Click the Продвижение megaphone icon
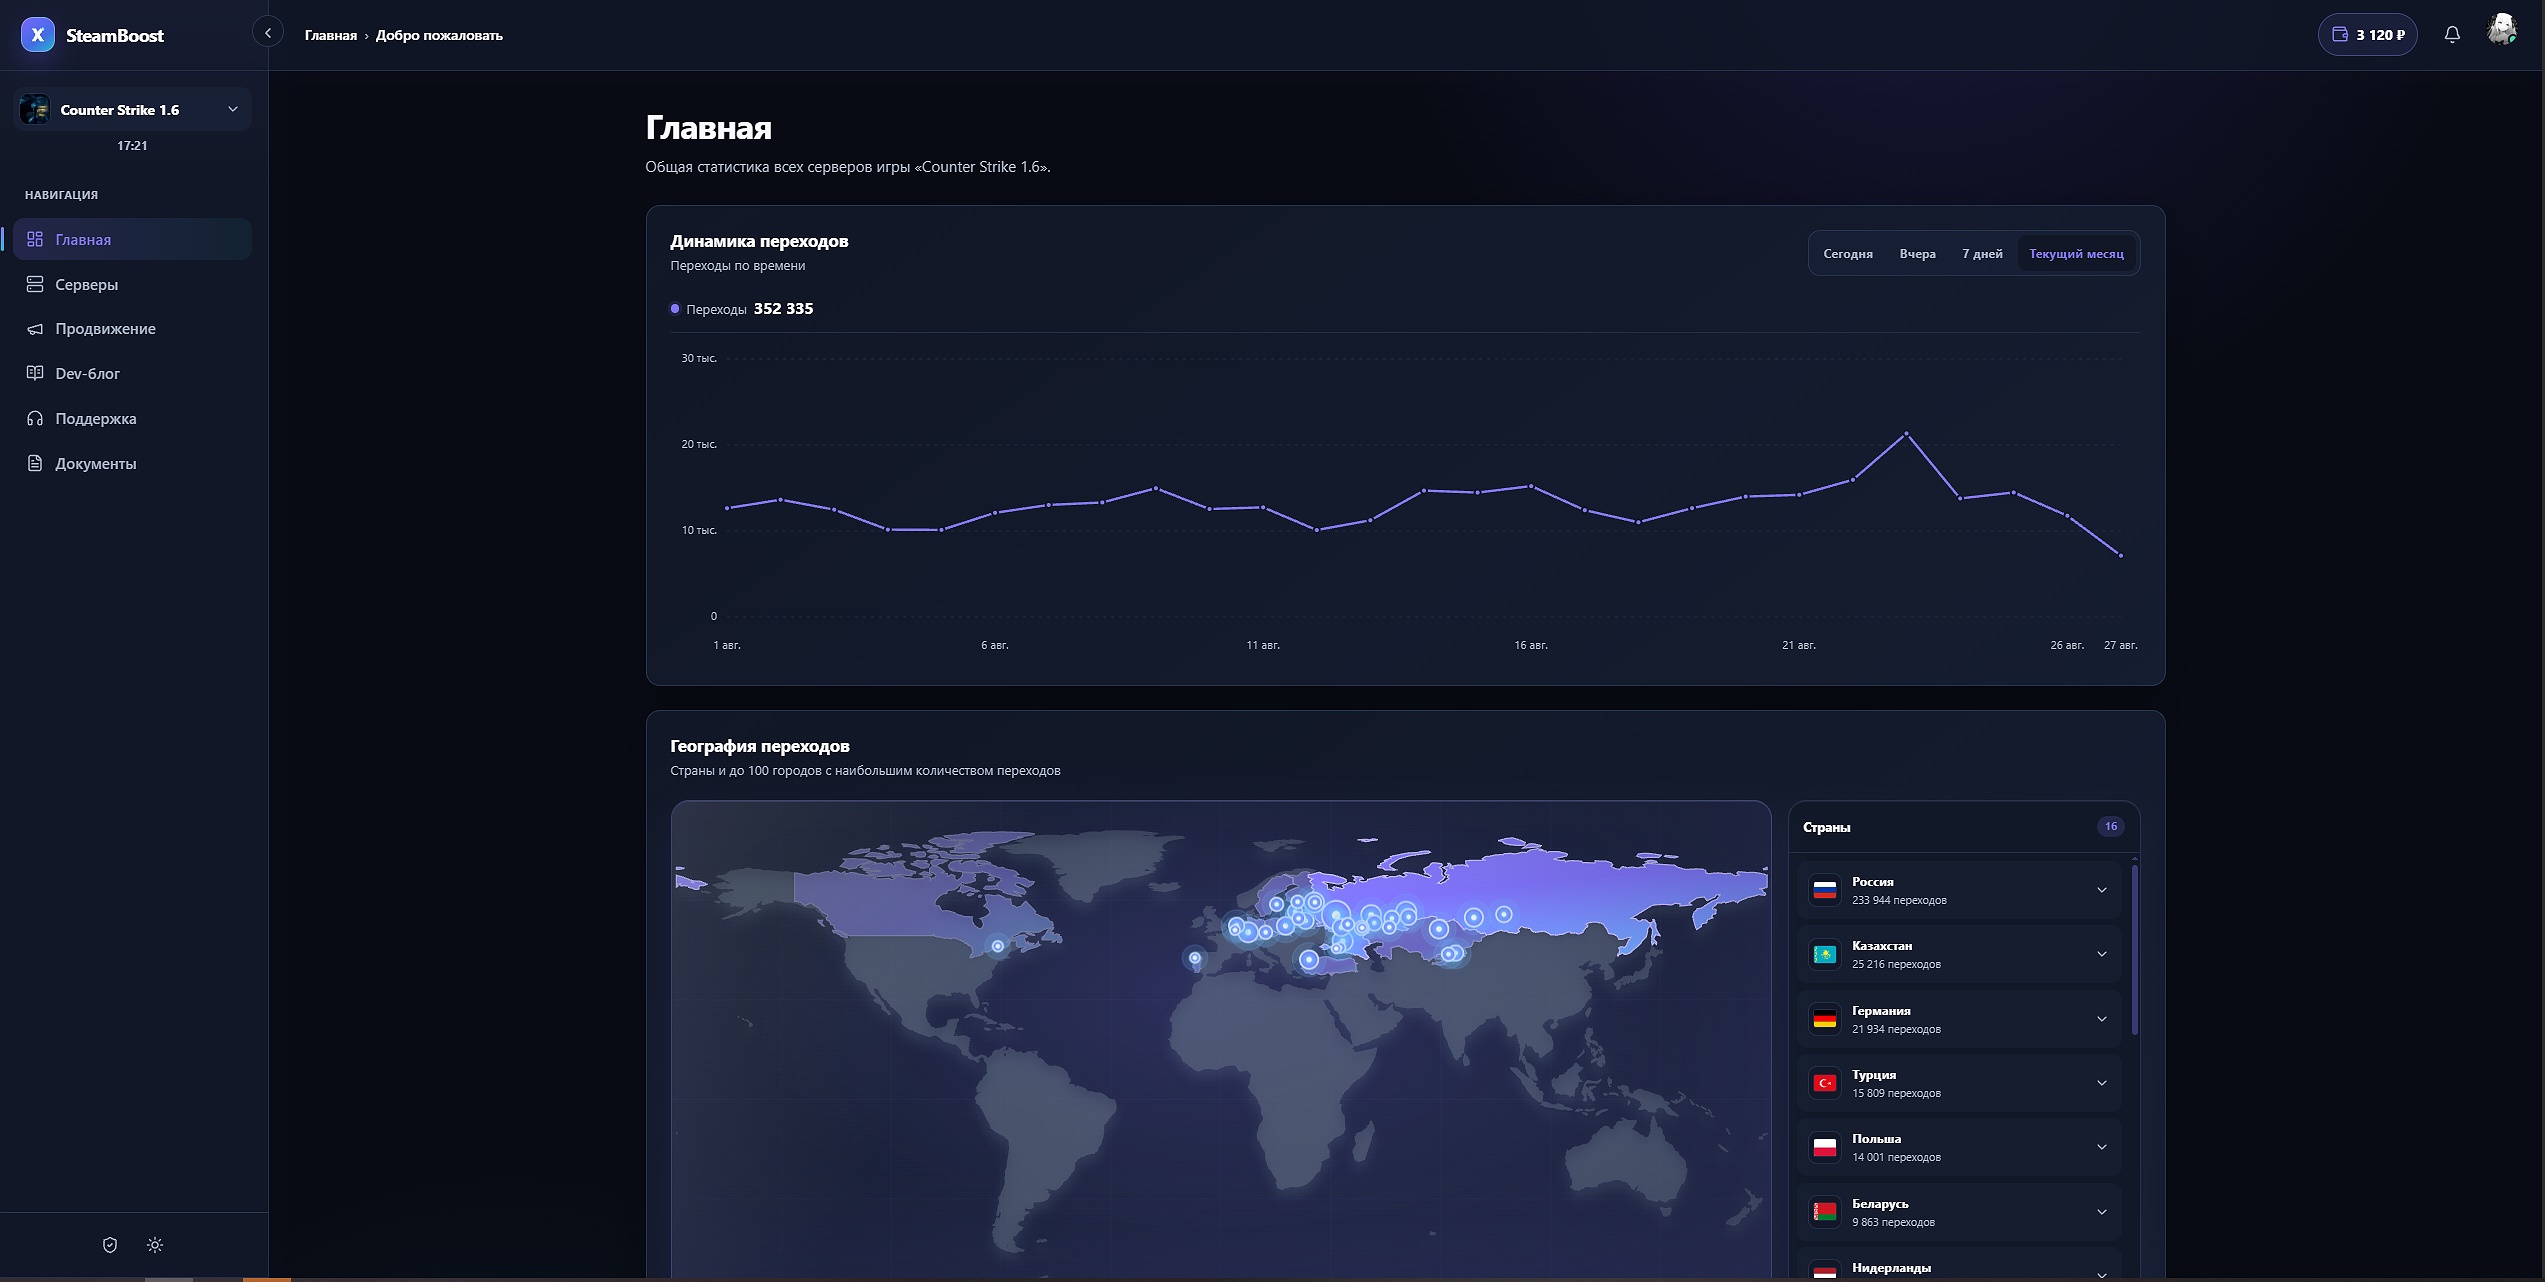 tap(35, 329)
